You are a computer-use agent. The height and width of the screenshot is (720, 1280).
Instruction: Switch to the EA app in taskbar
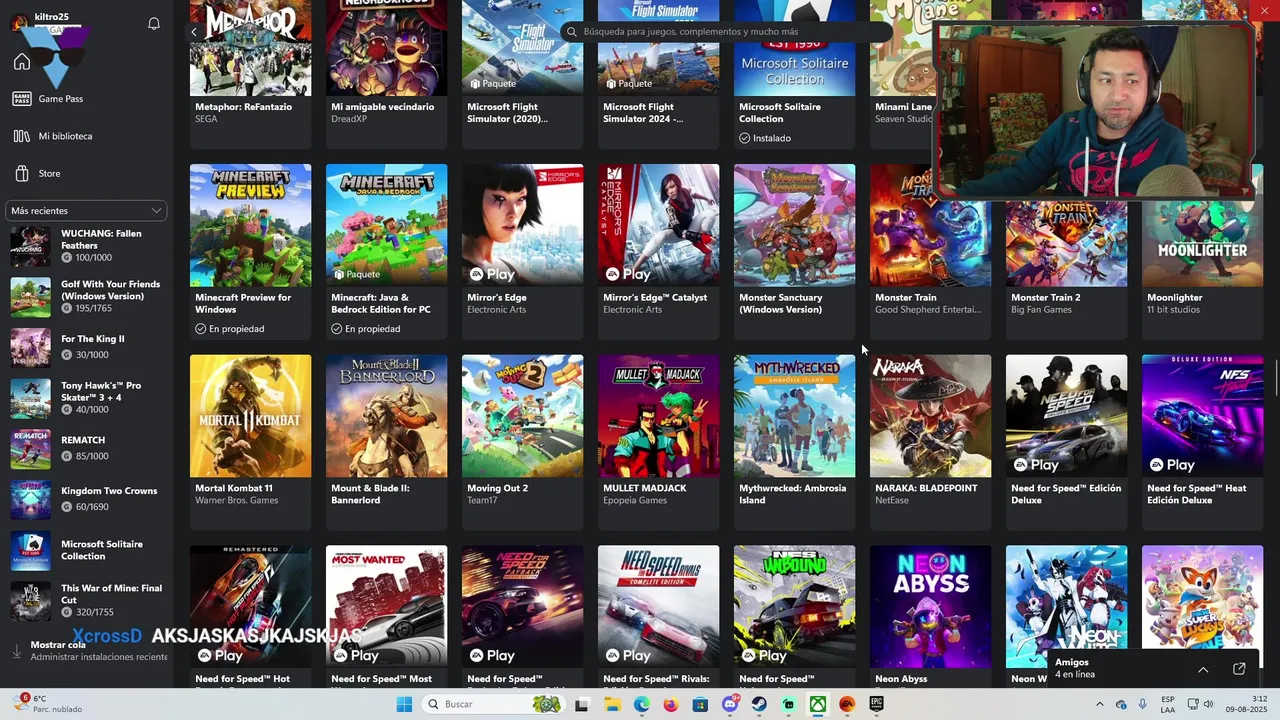(847, 705)
